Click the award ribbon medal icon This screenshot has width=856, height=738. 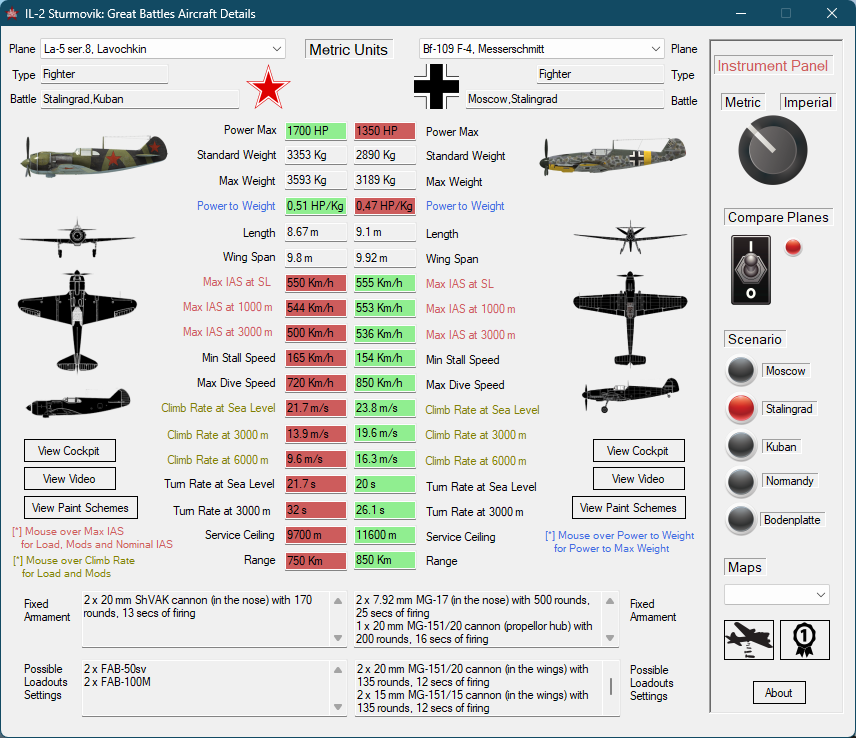tap(804, 640)
